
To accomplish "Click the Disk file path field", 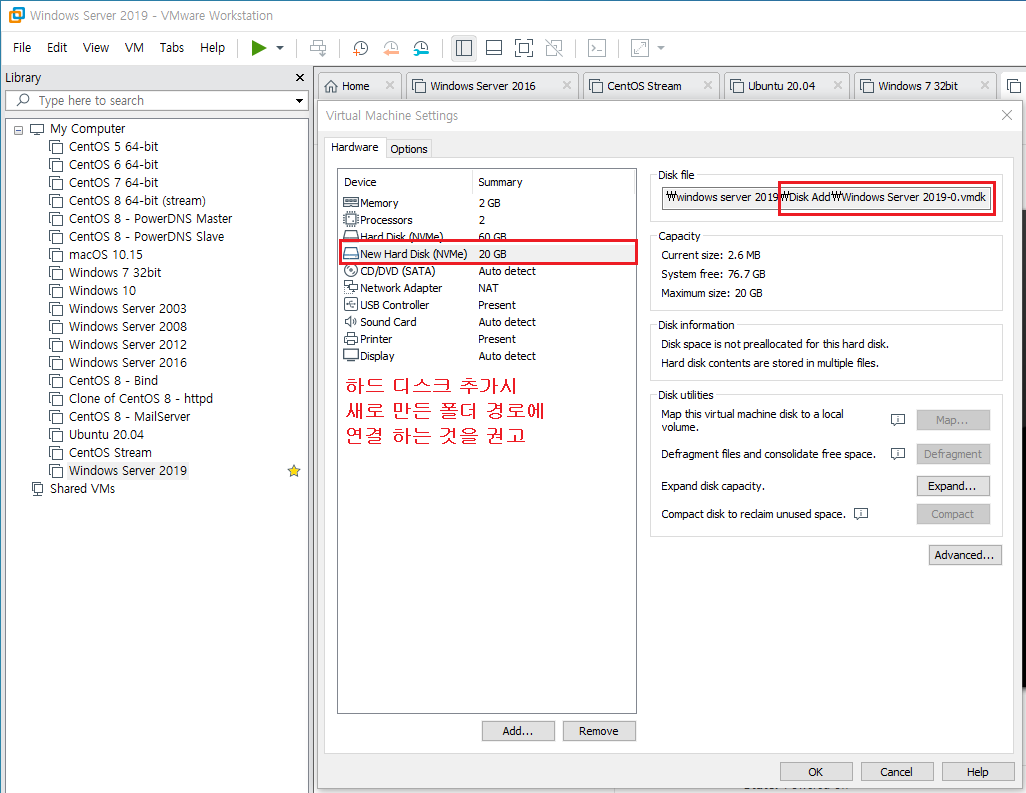I will (826, 198).
